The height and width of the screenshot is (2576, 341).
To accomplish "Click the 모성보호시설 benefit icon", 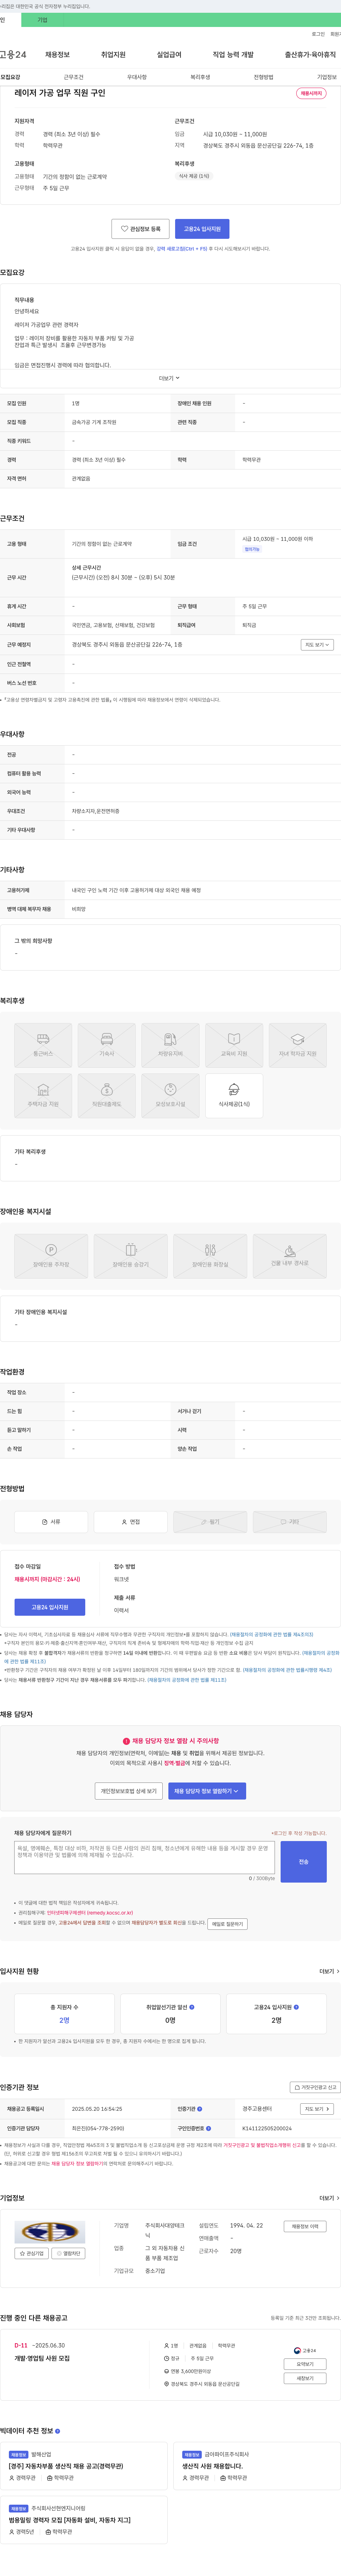I will [170, 1096].
